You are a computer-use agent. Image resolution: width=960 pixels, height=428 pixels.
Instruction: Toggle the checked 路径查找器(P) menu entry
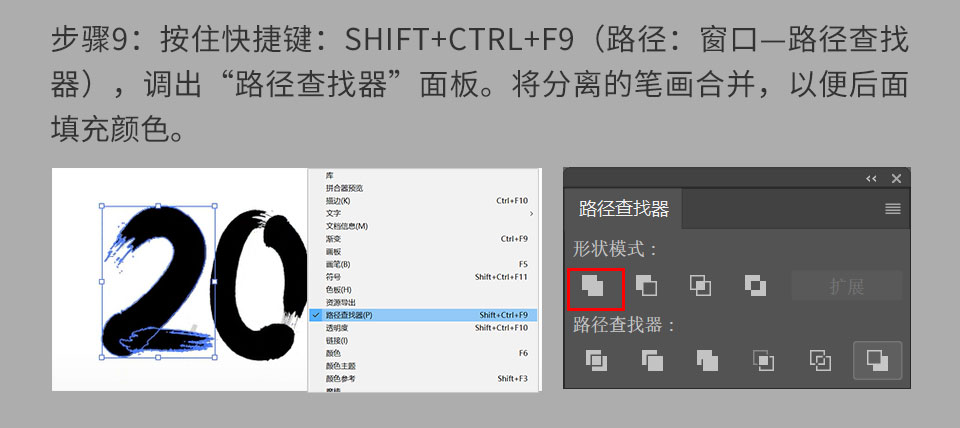pos(422,315)
